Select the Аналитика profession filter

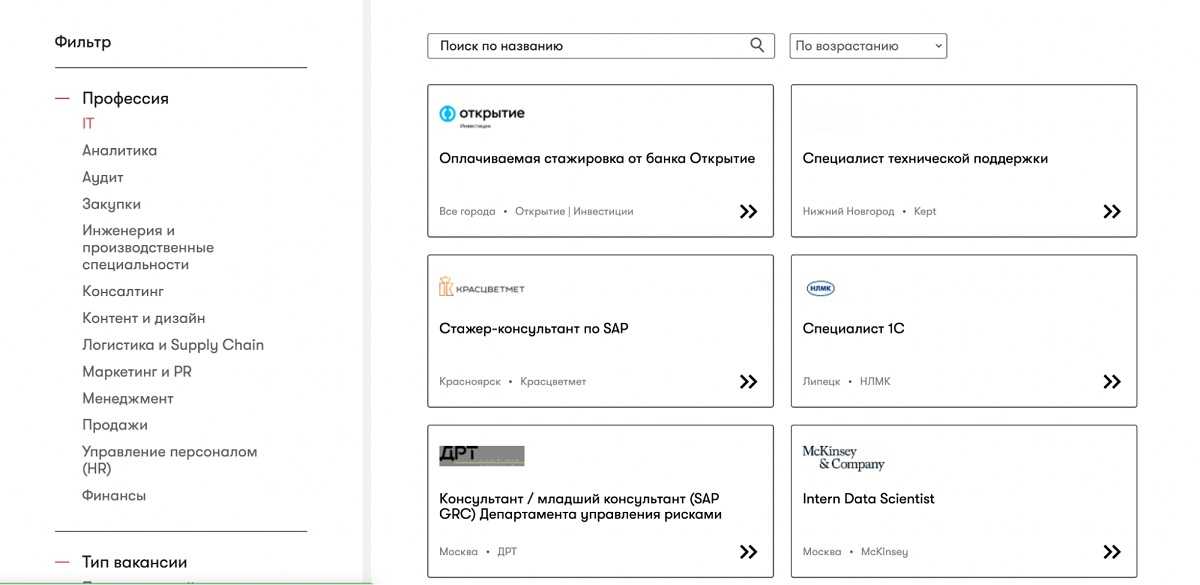pos(119,150)
